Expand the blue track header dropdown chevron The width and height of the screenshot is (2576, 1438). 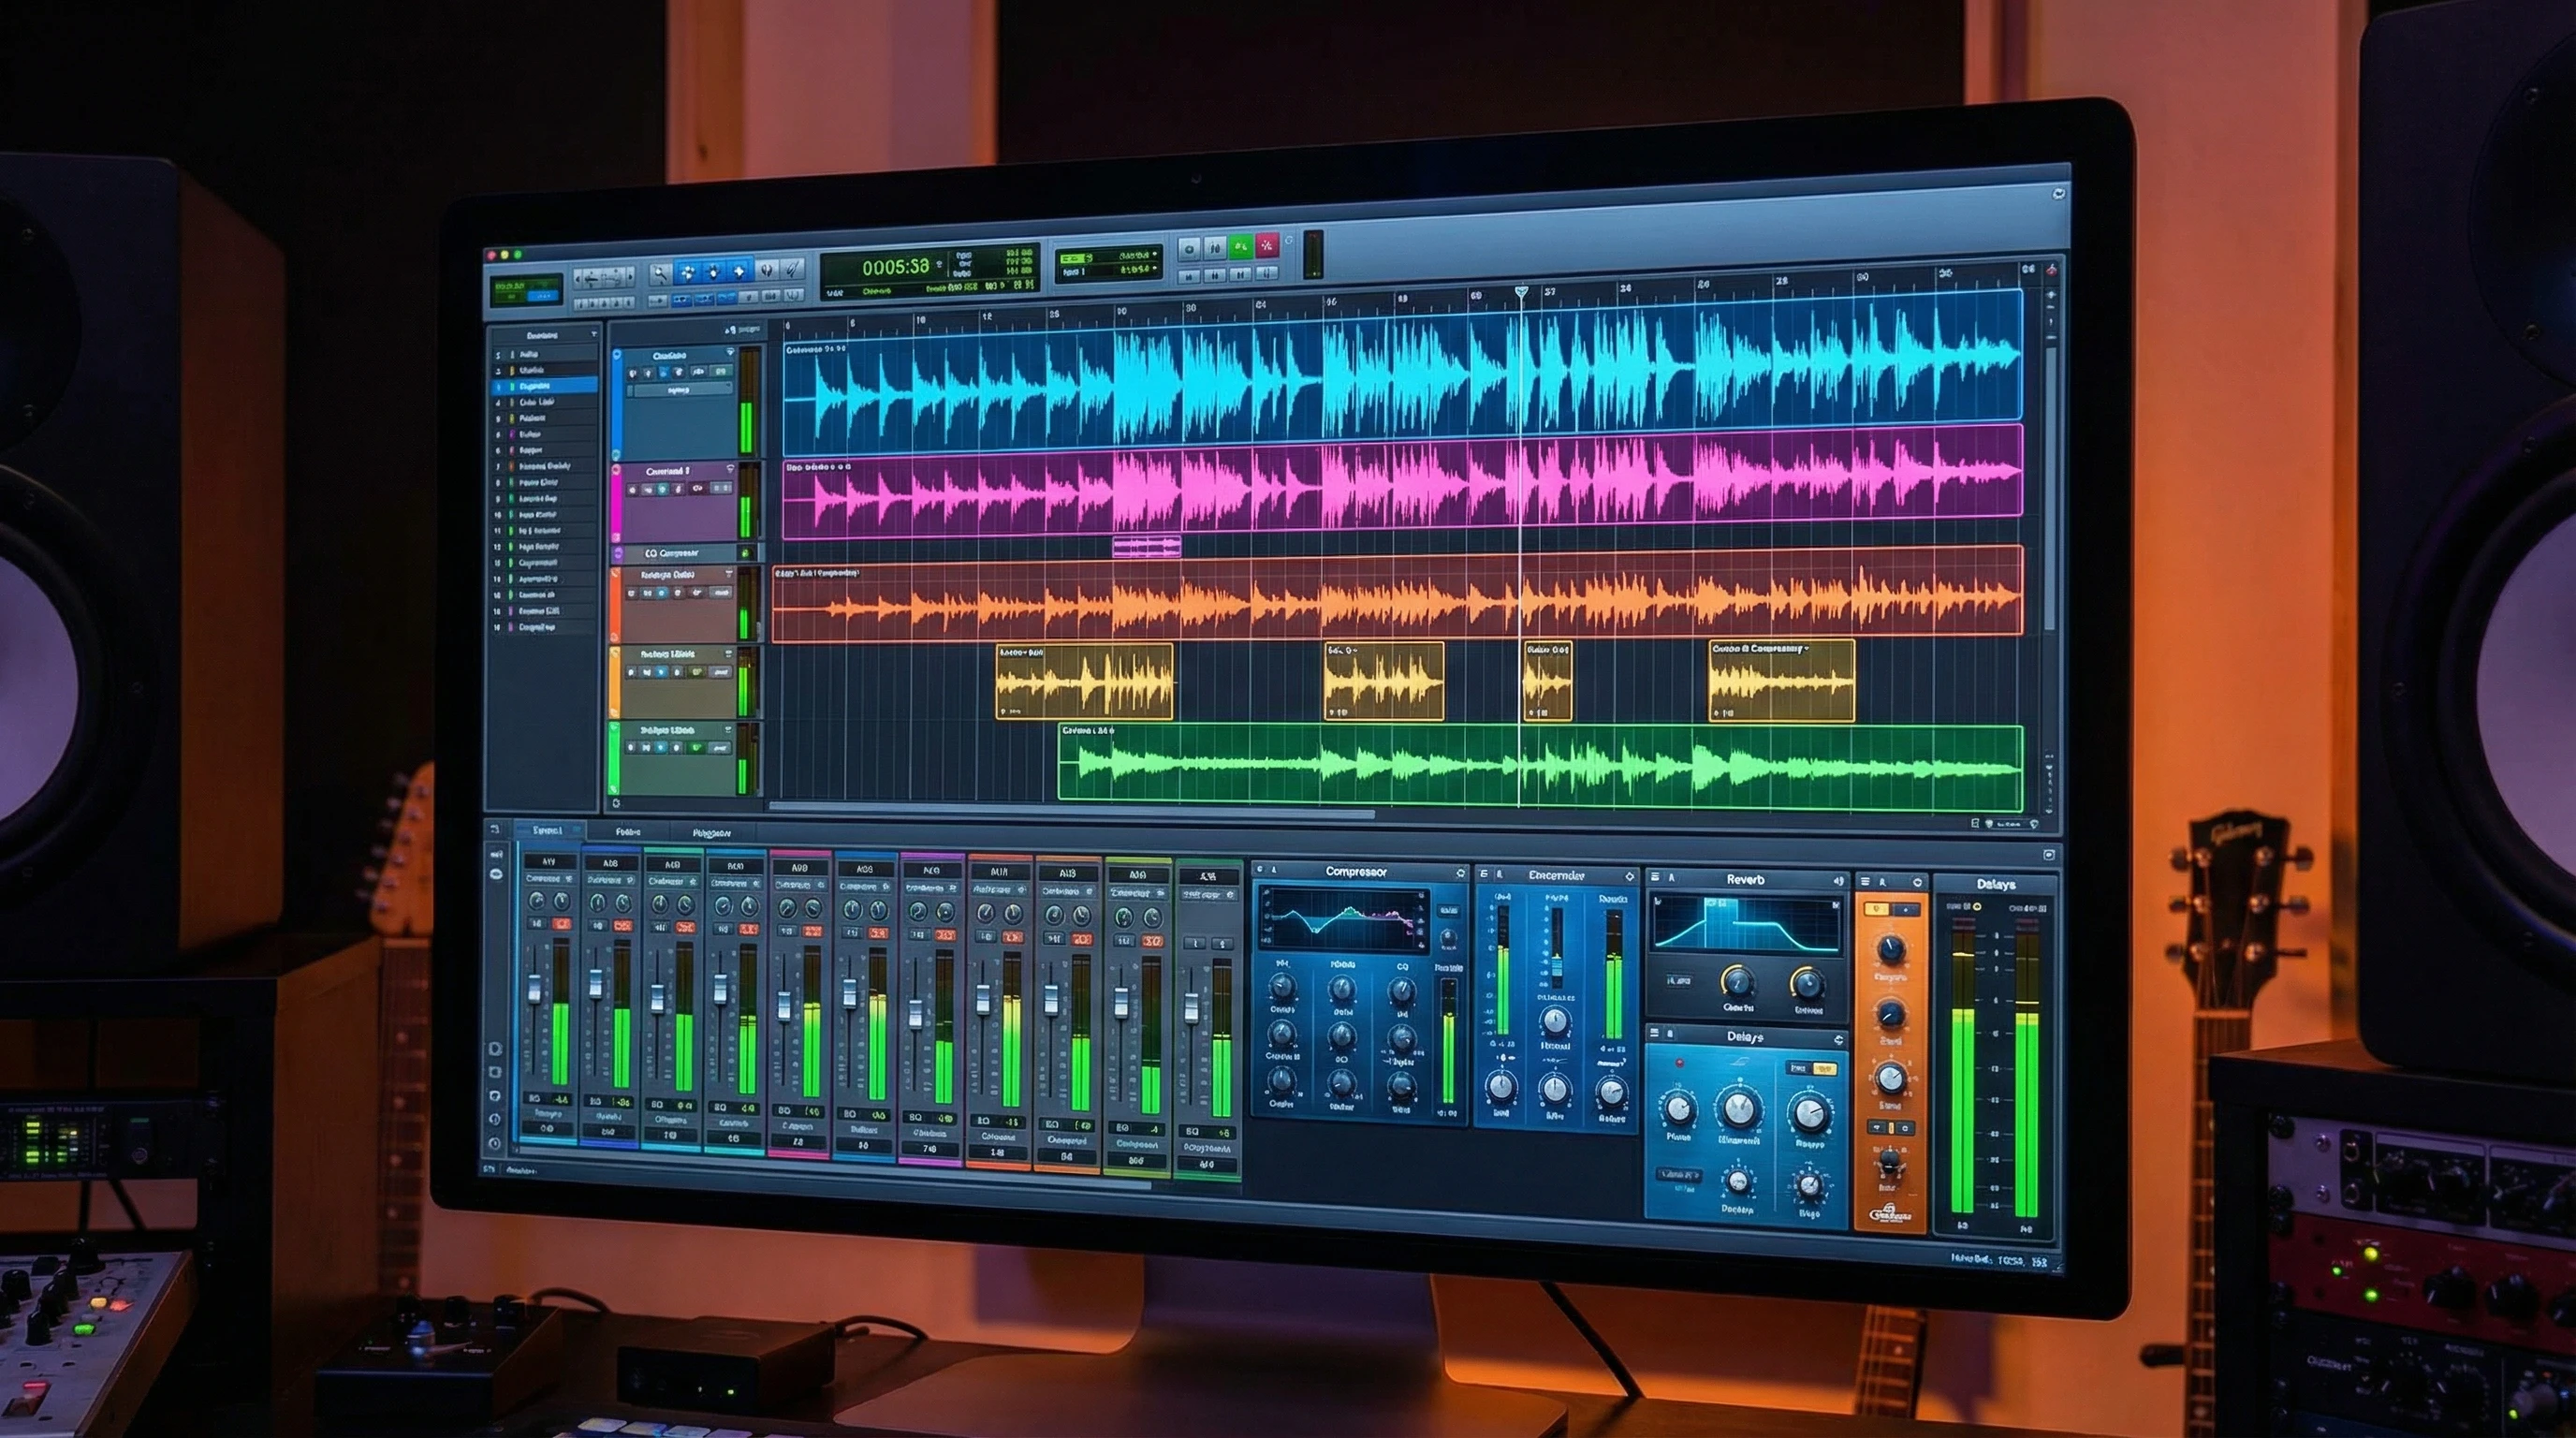coord(732,353)
